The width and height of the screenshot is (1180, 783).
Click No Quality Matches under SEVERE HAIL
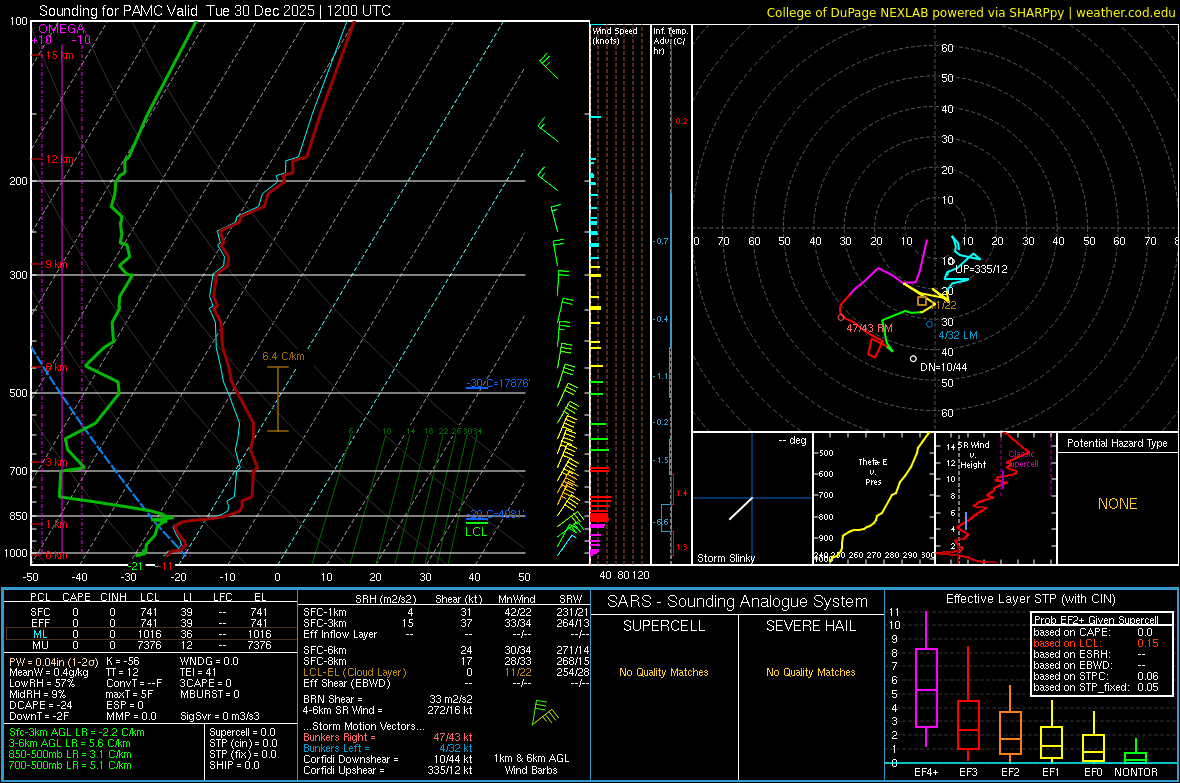[x=810, y=672]
